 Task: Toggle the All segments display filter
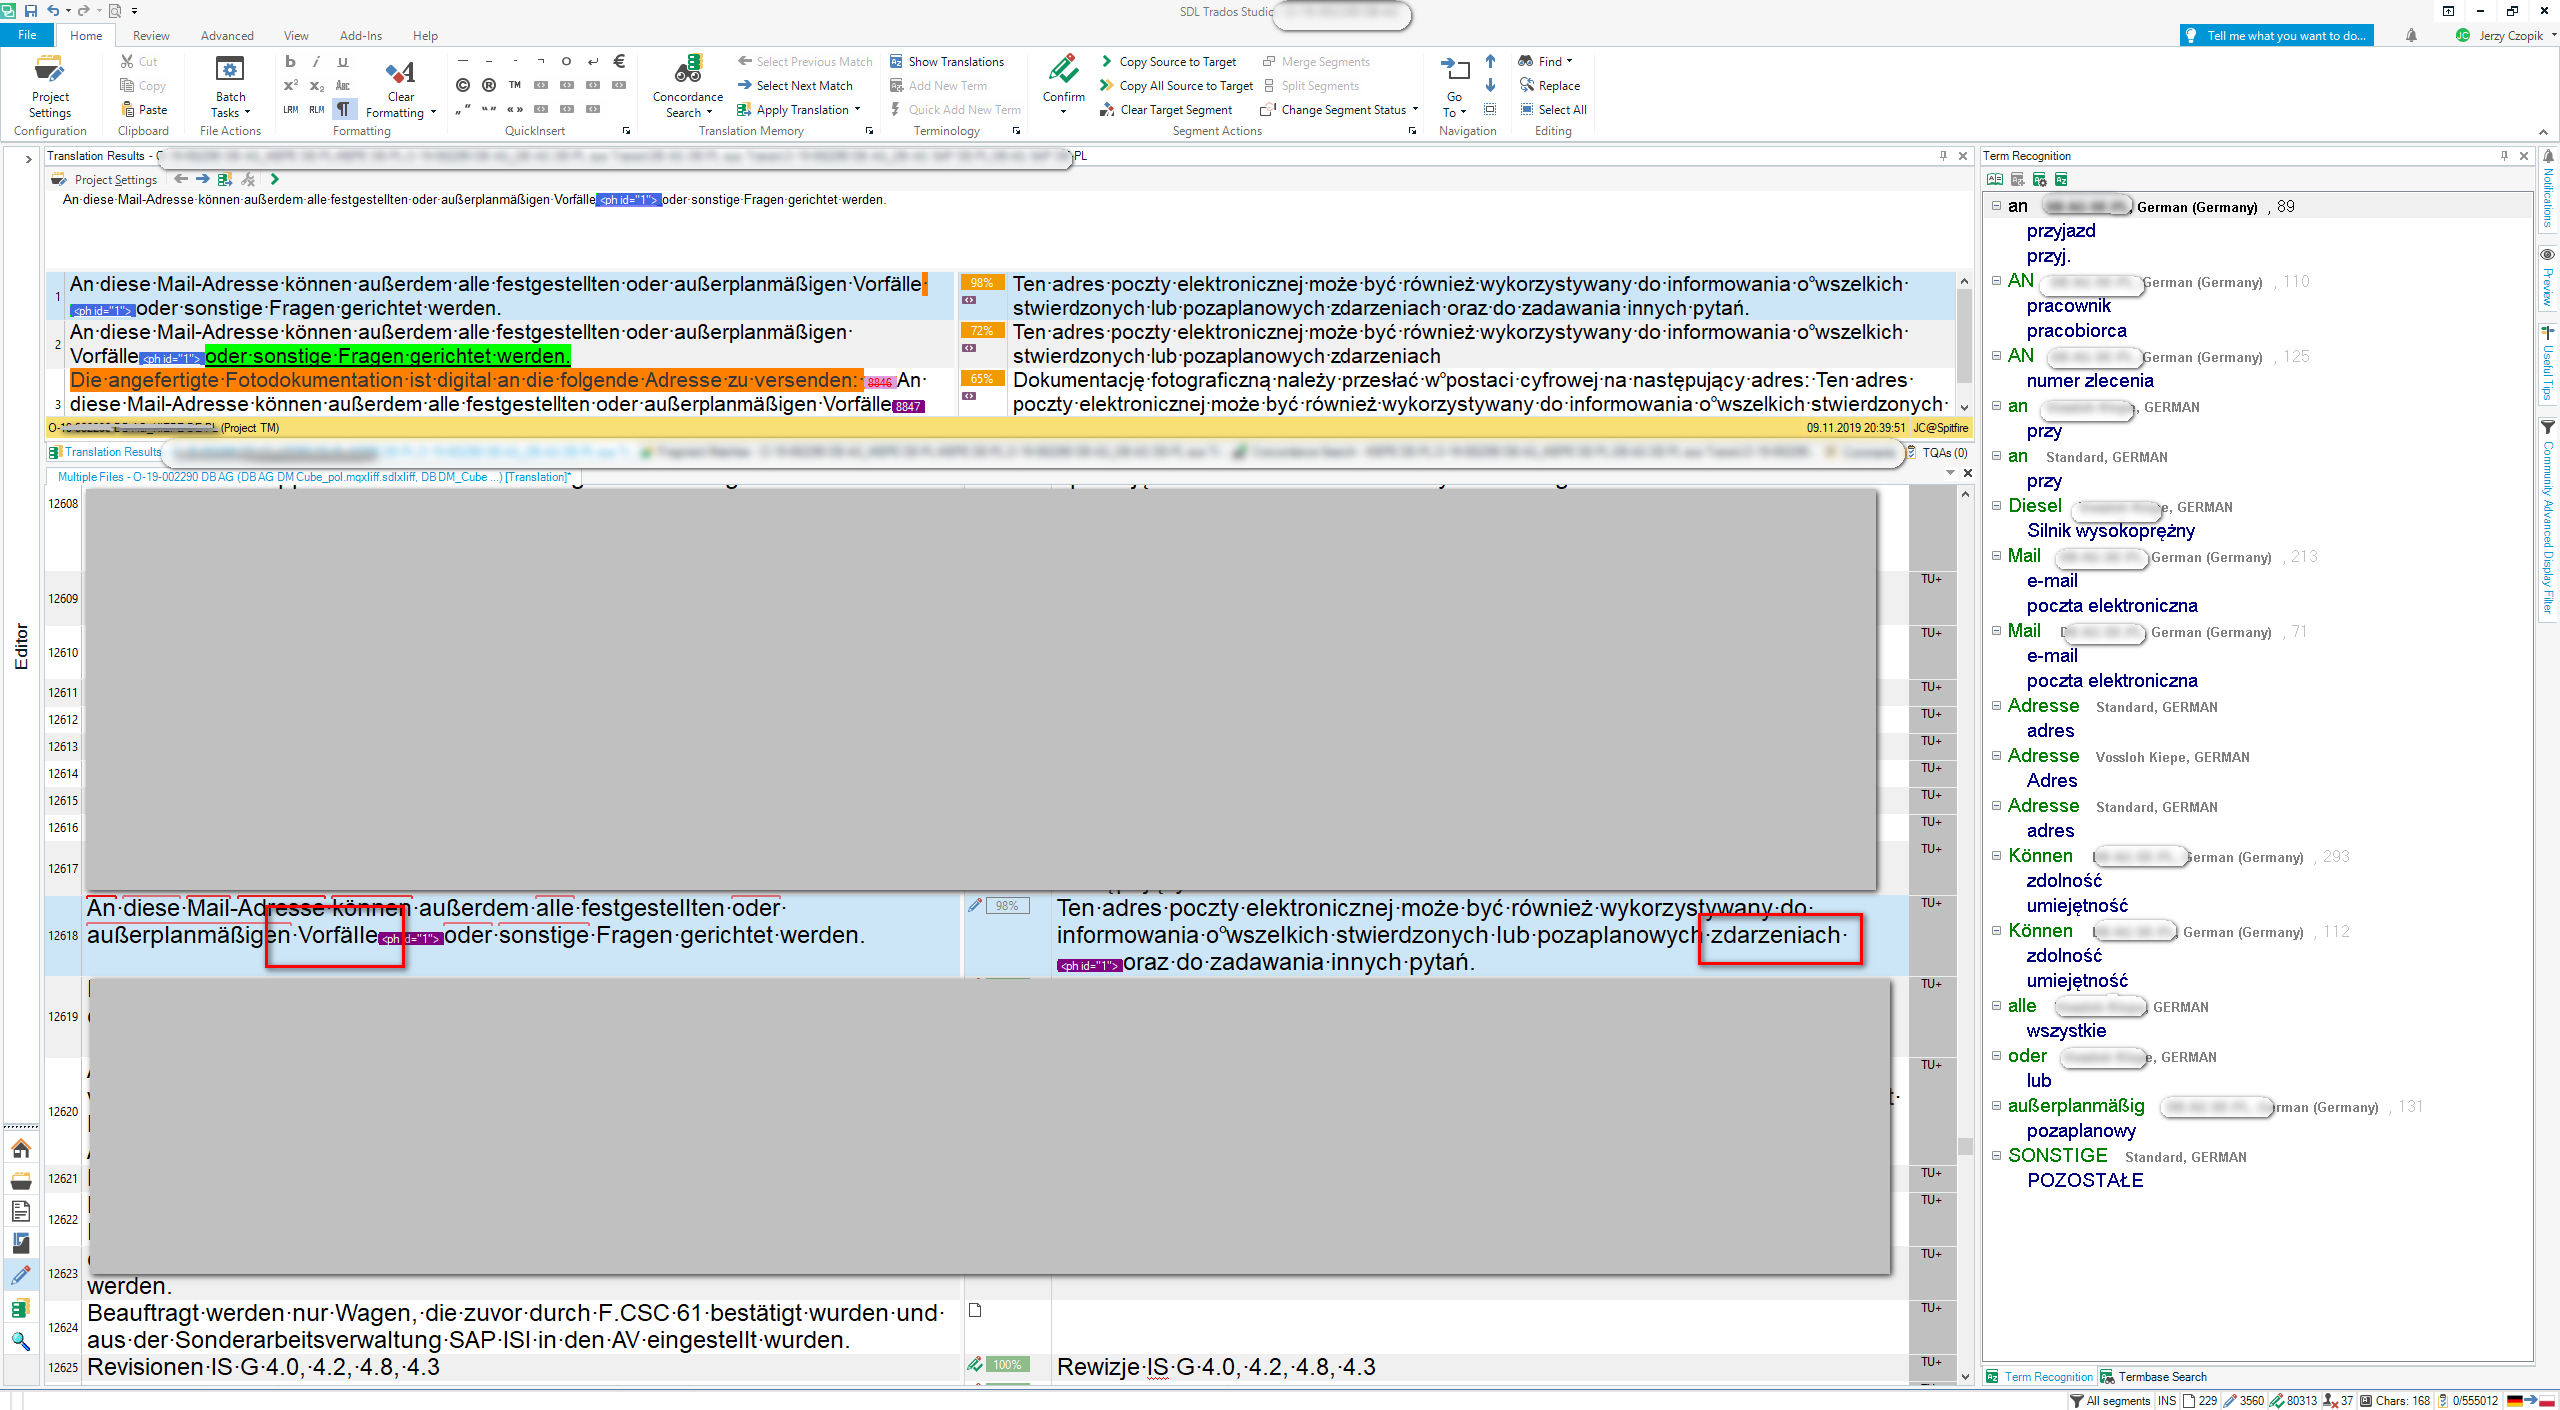click(2109, 1400)
